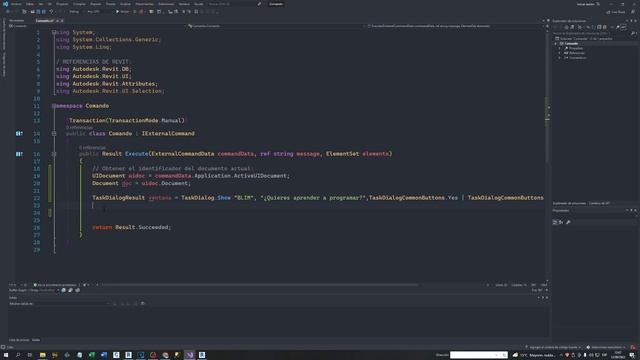Open the Windows Start menu

tap(6, 355)
